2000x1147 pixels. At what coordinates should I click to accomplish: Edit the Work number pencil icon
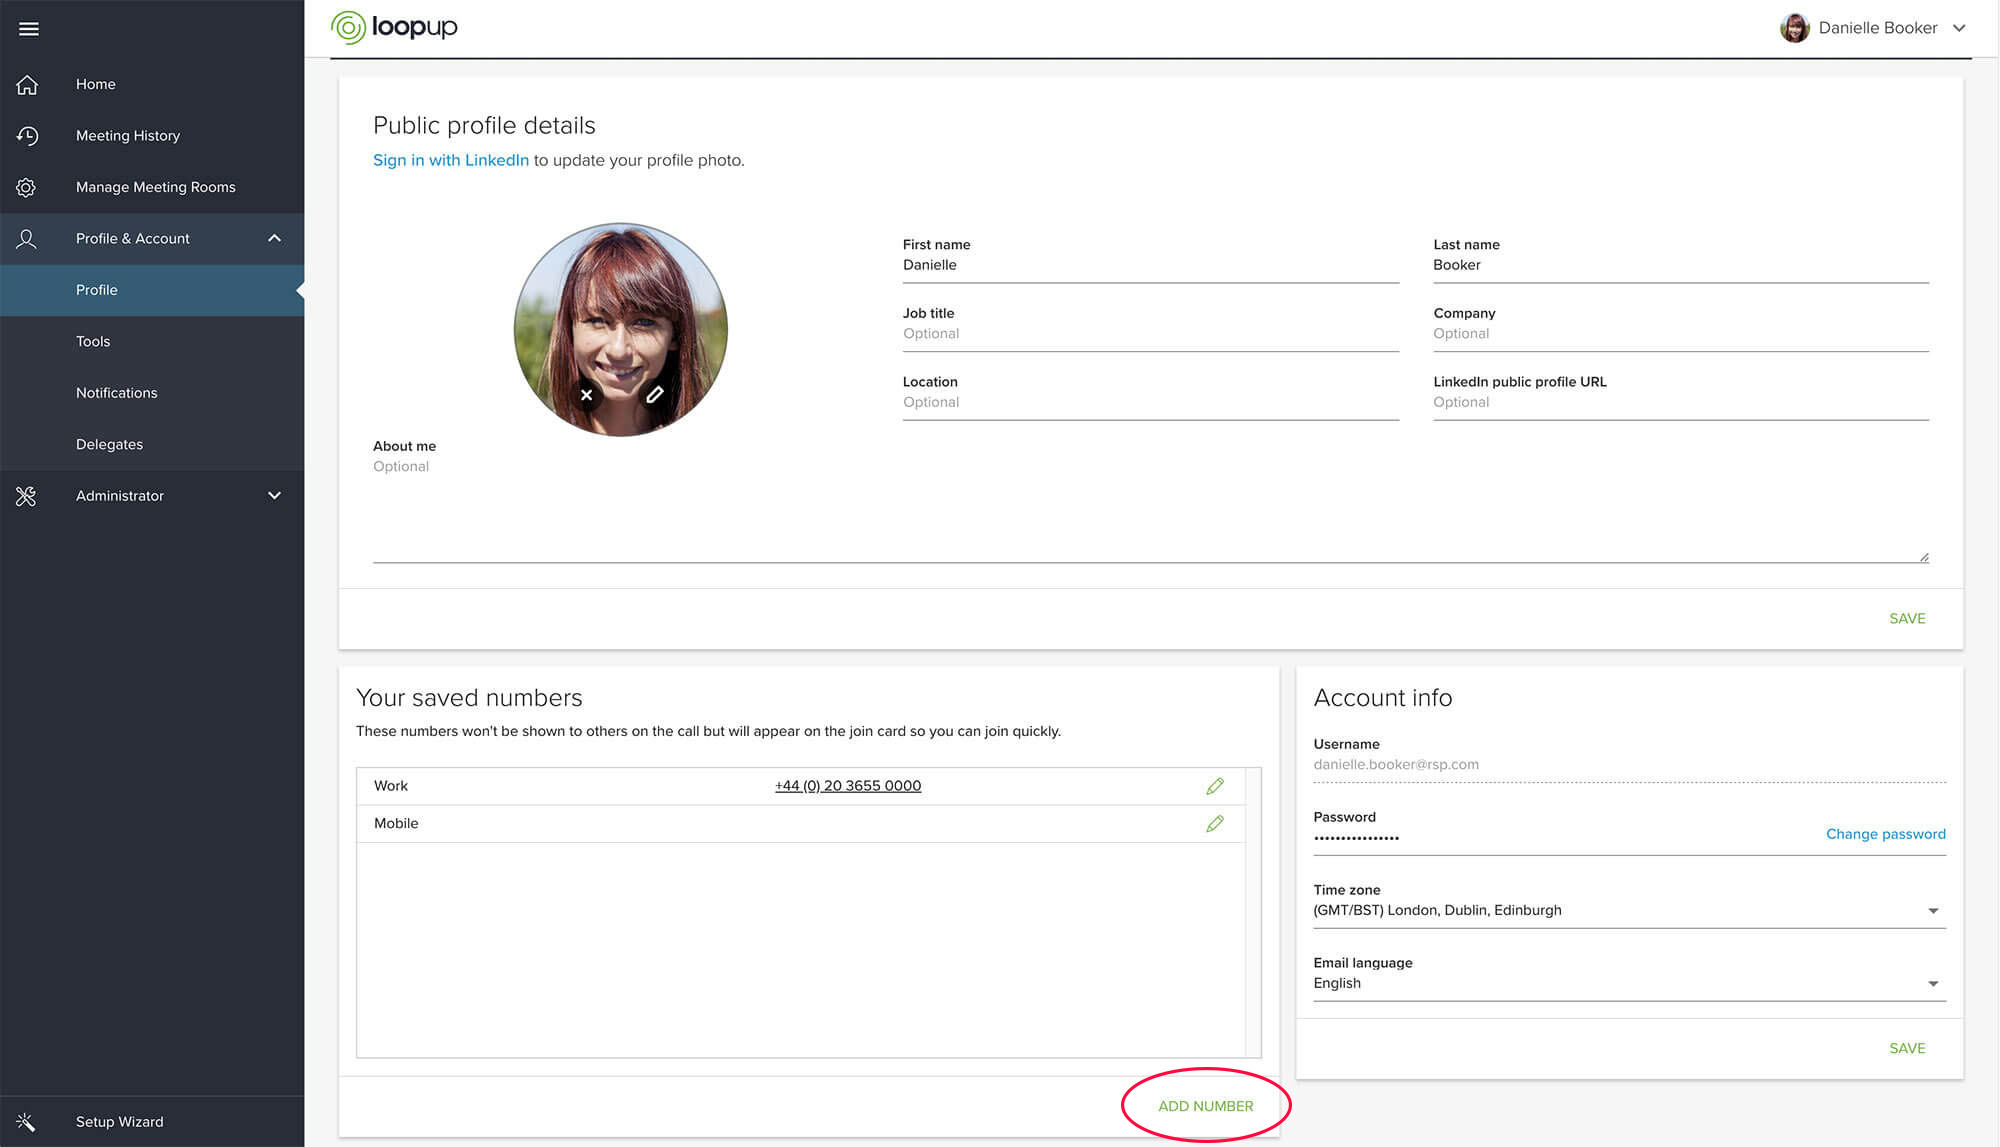(1215, 786)
